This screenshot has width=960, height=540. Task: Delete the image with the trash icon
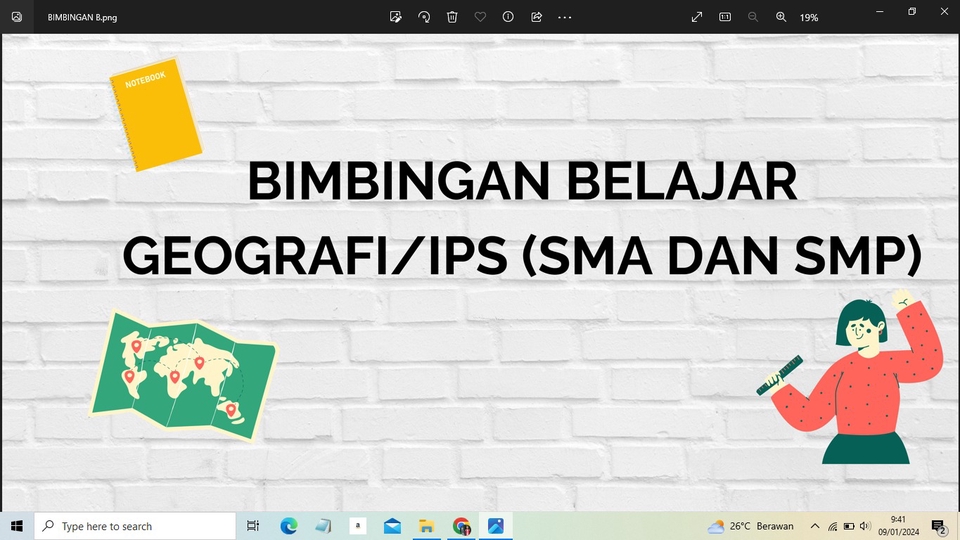(452, 17)
